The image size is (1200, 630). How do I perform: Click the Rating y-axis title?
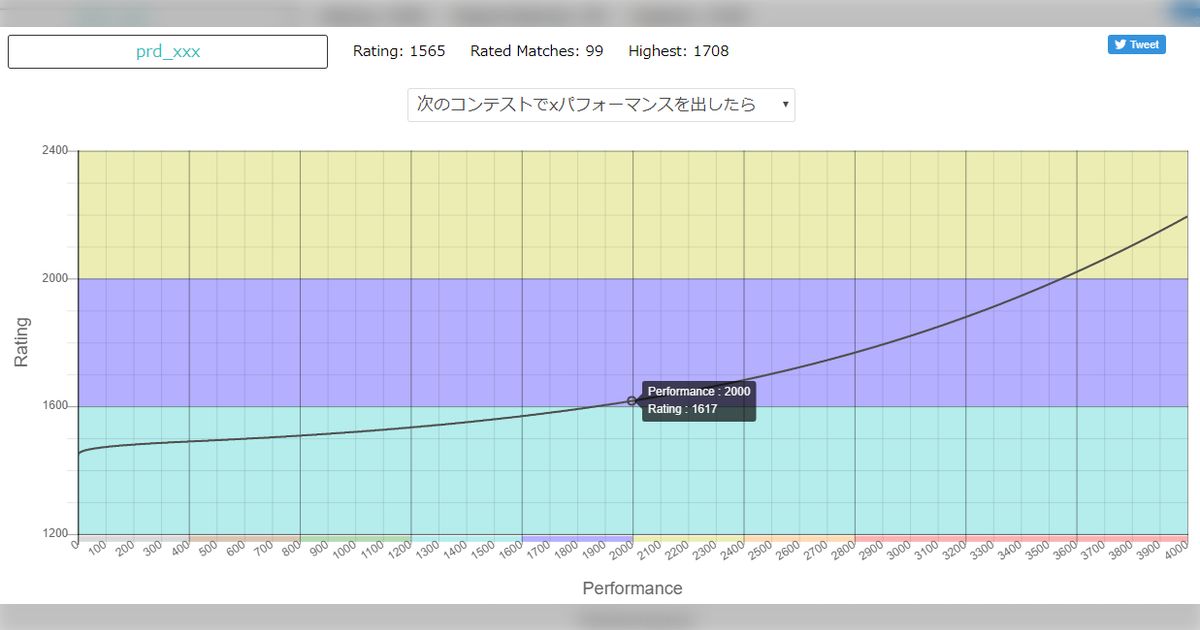tap(22, 342)
